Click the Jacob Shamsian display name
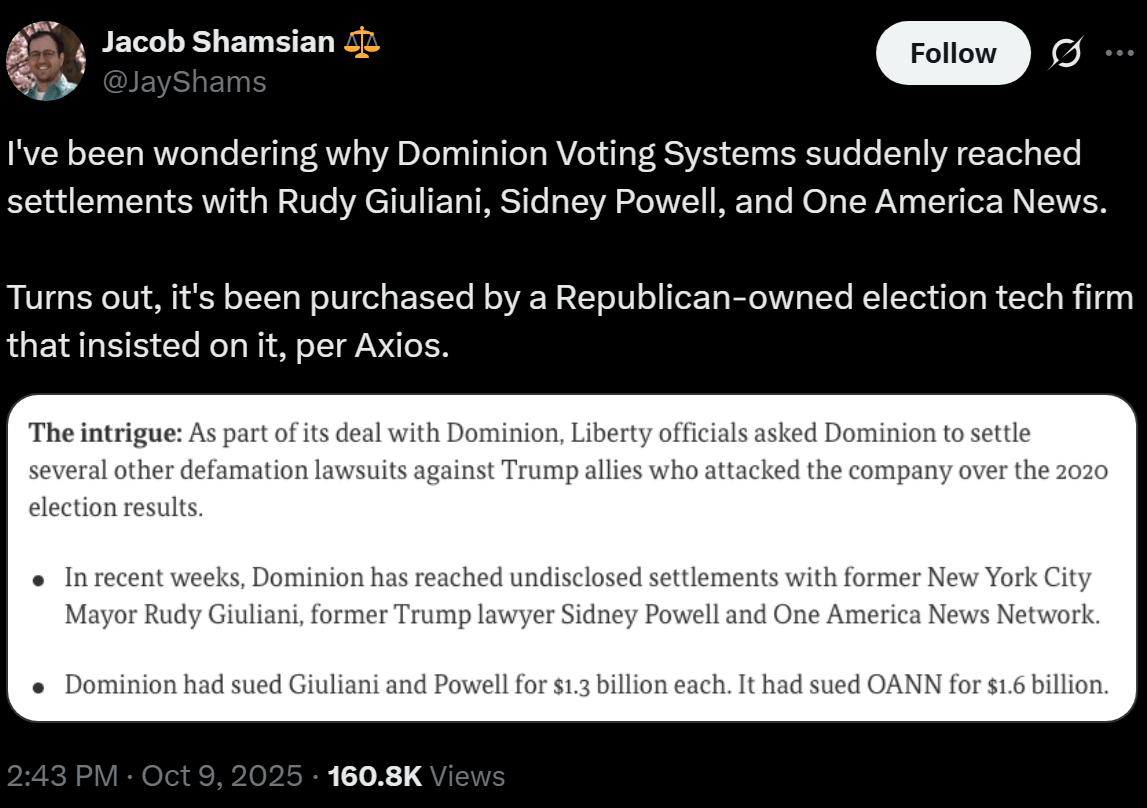Screen dimensions: 1147x808 (x=217, y=43)
